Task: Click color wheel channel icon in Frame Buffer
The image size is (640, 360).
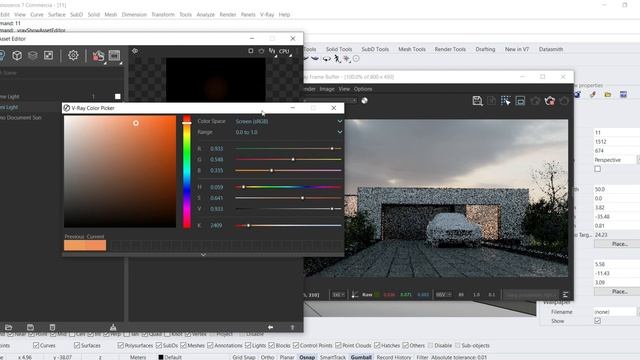Action: [x=364, y=100]
